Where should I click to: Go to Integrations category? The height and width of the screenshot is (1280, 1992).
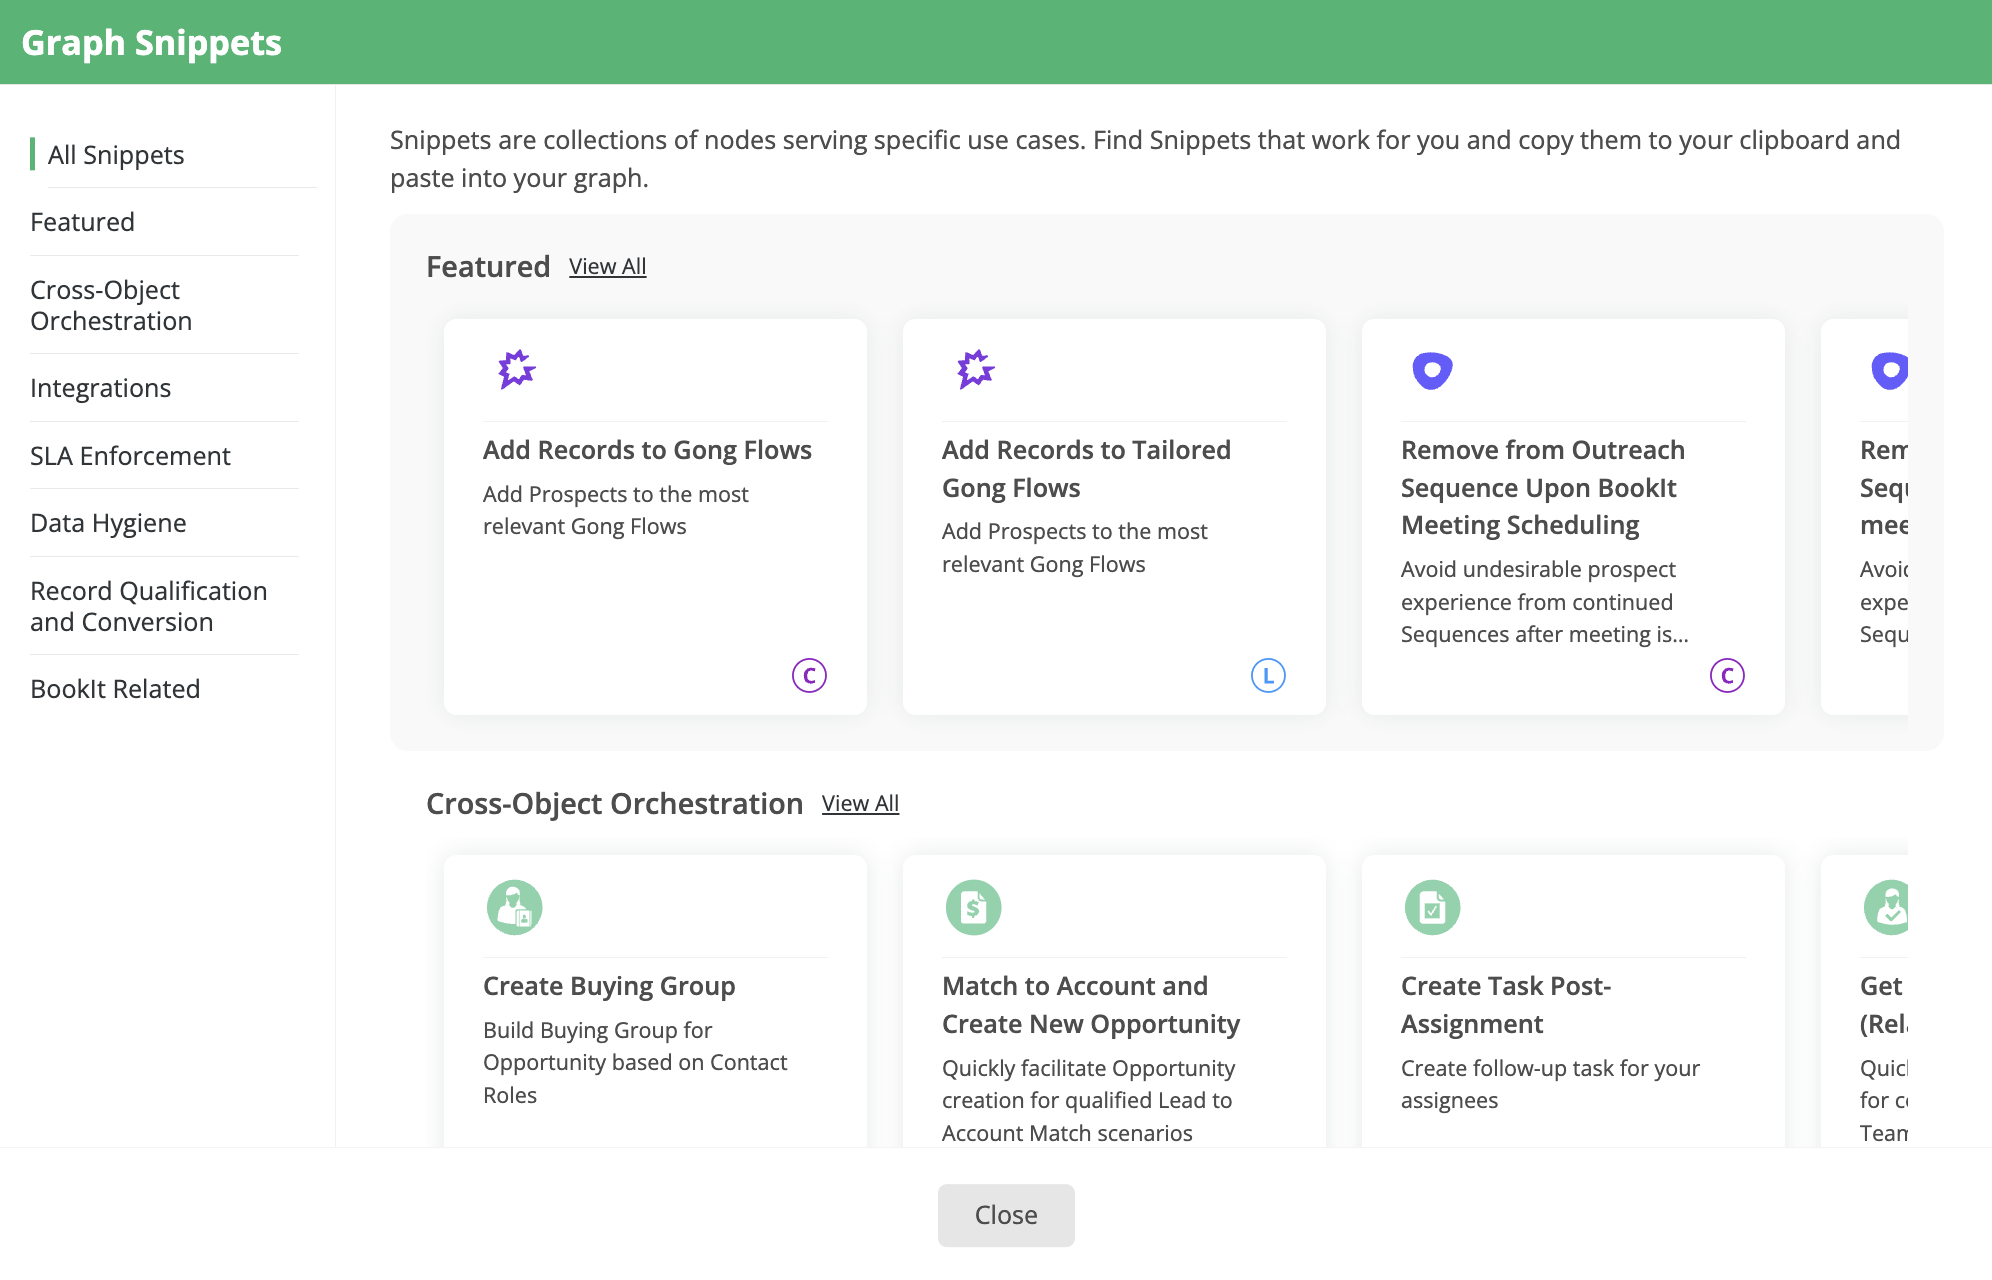pos(100,388)
